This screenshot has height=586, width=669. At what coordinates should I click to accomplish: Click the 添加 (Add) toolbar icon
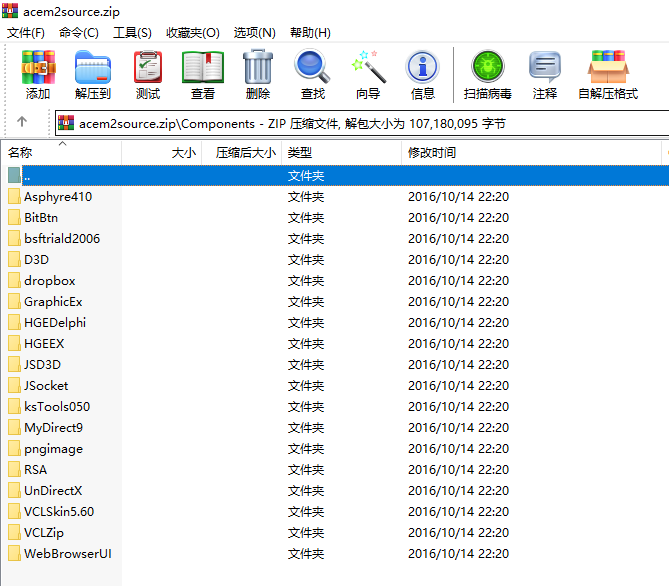click(x=38, y=67)
